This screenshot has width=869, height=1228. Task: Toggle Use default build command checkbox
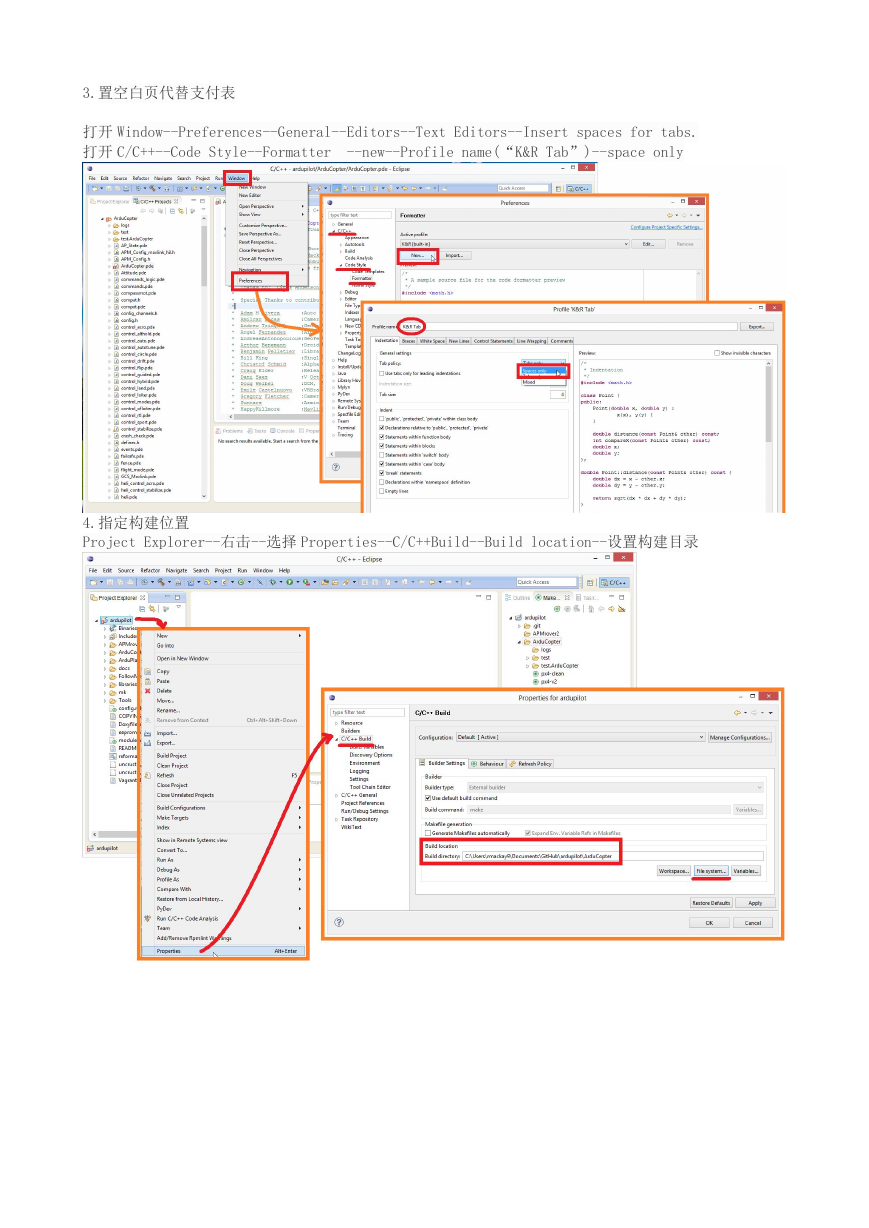(x=428, y=798)
